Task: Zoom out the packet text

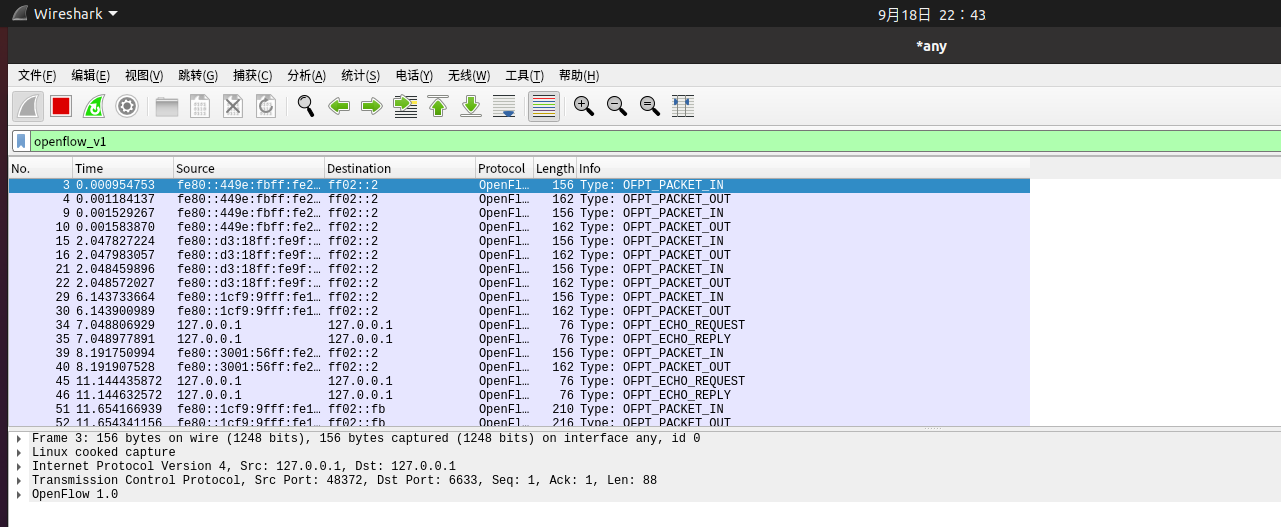Action: click(617, 106)
